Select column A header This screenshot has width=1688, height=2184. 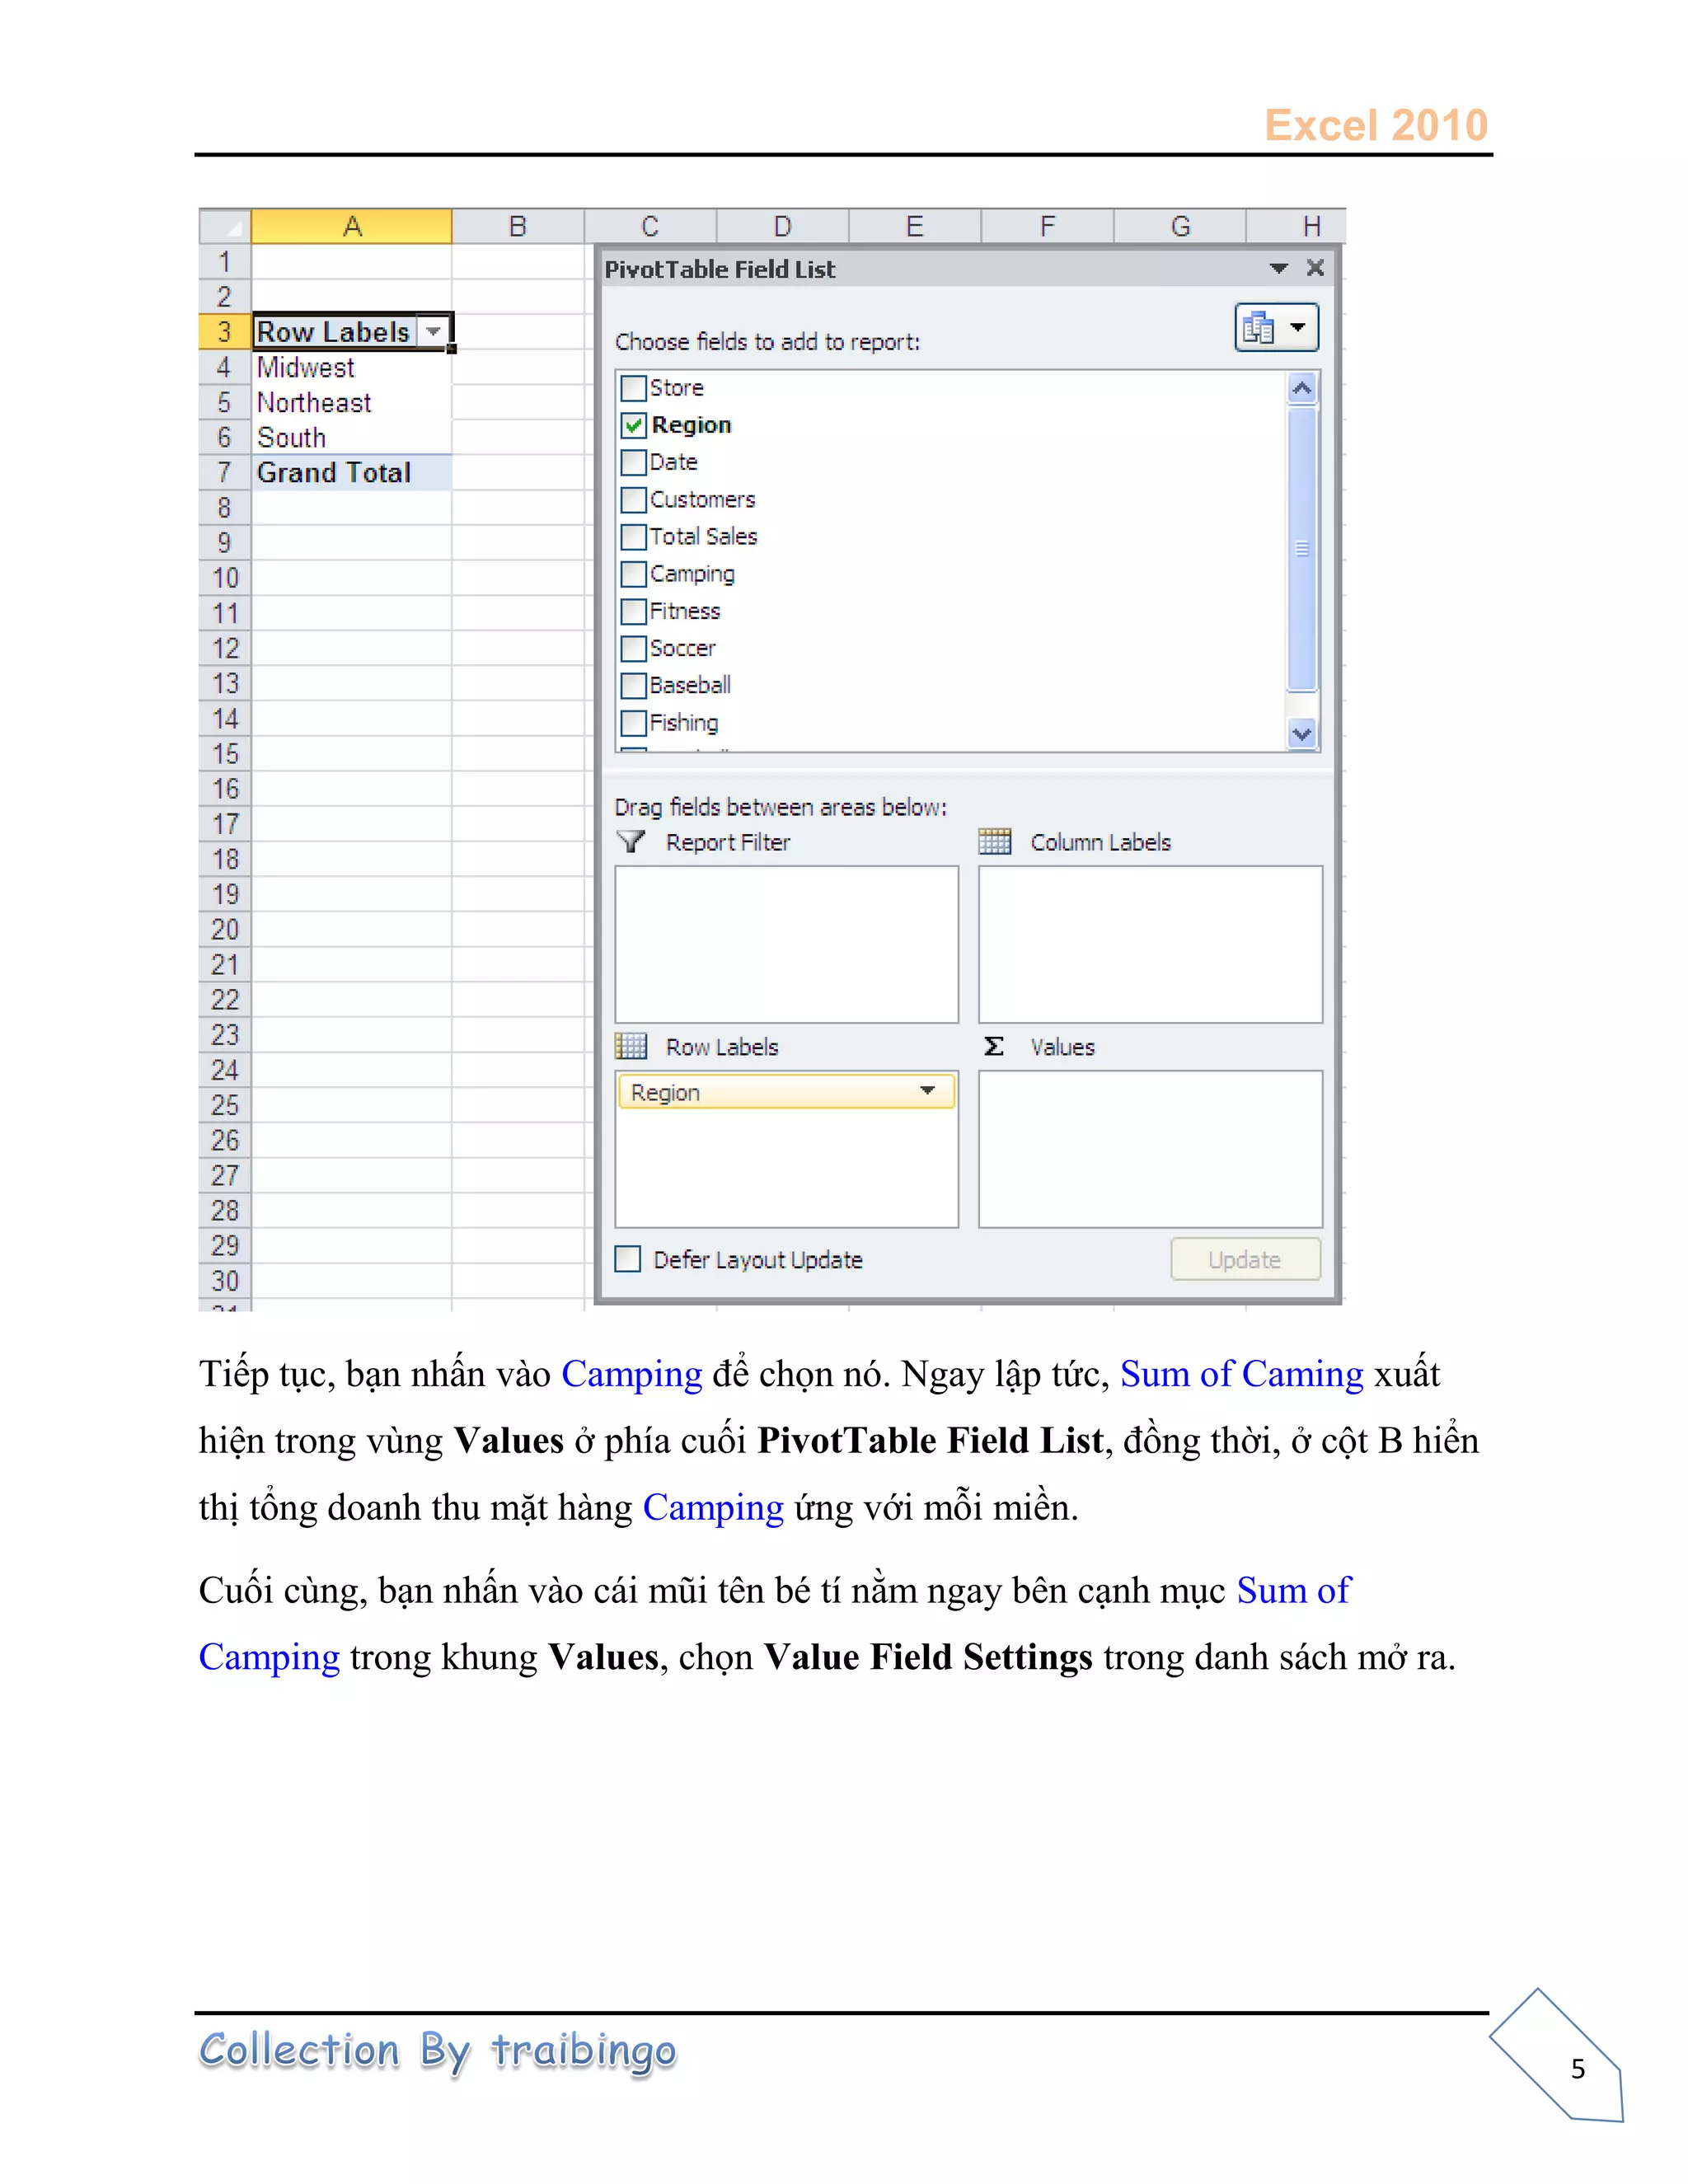click(352, 227)
